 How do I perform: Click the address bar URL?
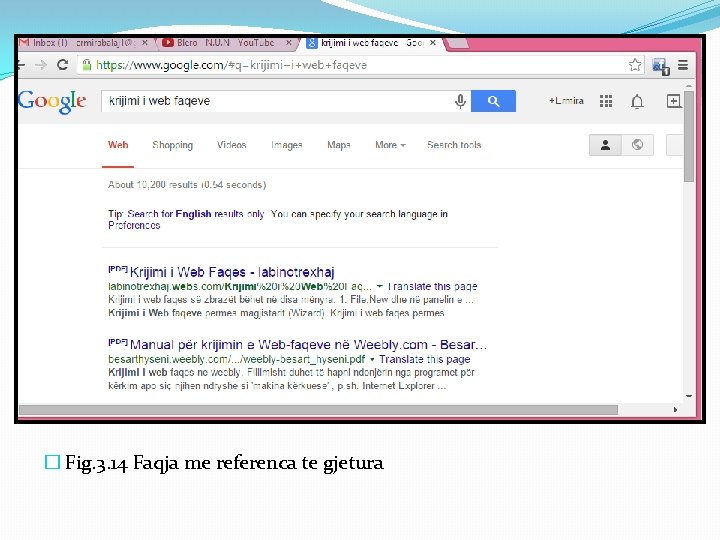pos(231,65)
